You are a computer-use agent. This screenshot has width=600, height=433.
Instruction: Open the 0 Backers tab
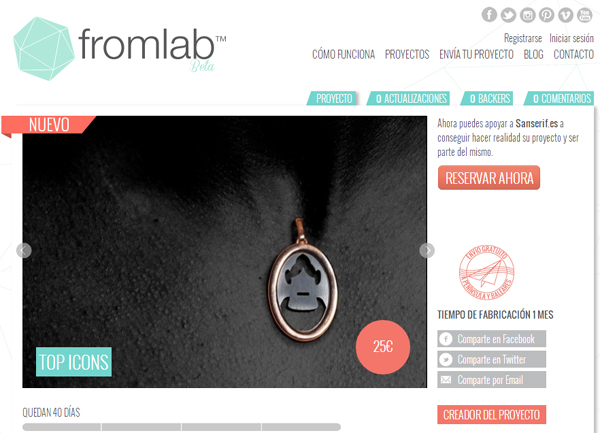(x=487, y=98)
